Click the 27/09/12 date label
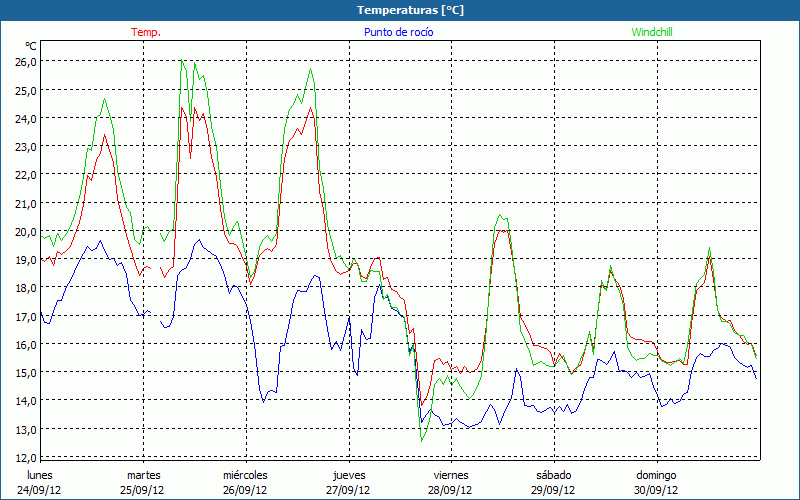The height and width of the screenshot is (500, 800). click(349, 490)
